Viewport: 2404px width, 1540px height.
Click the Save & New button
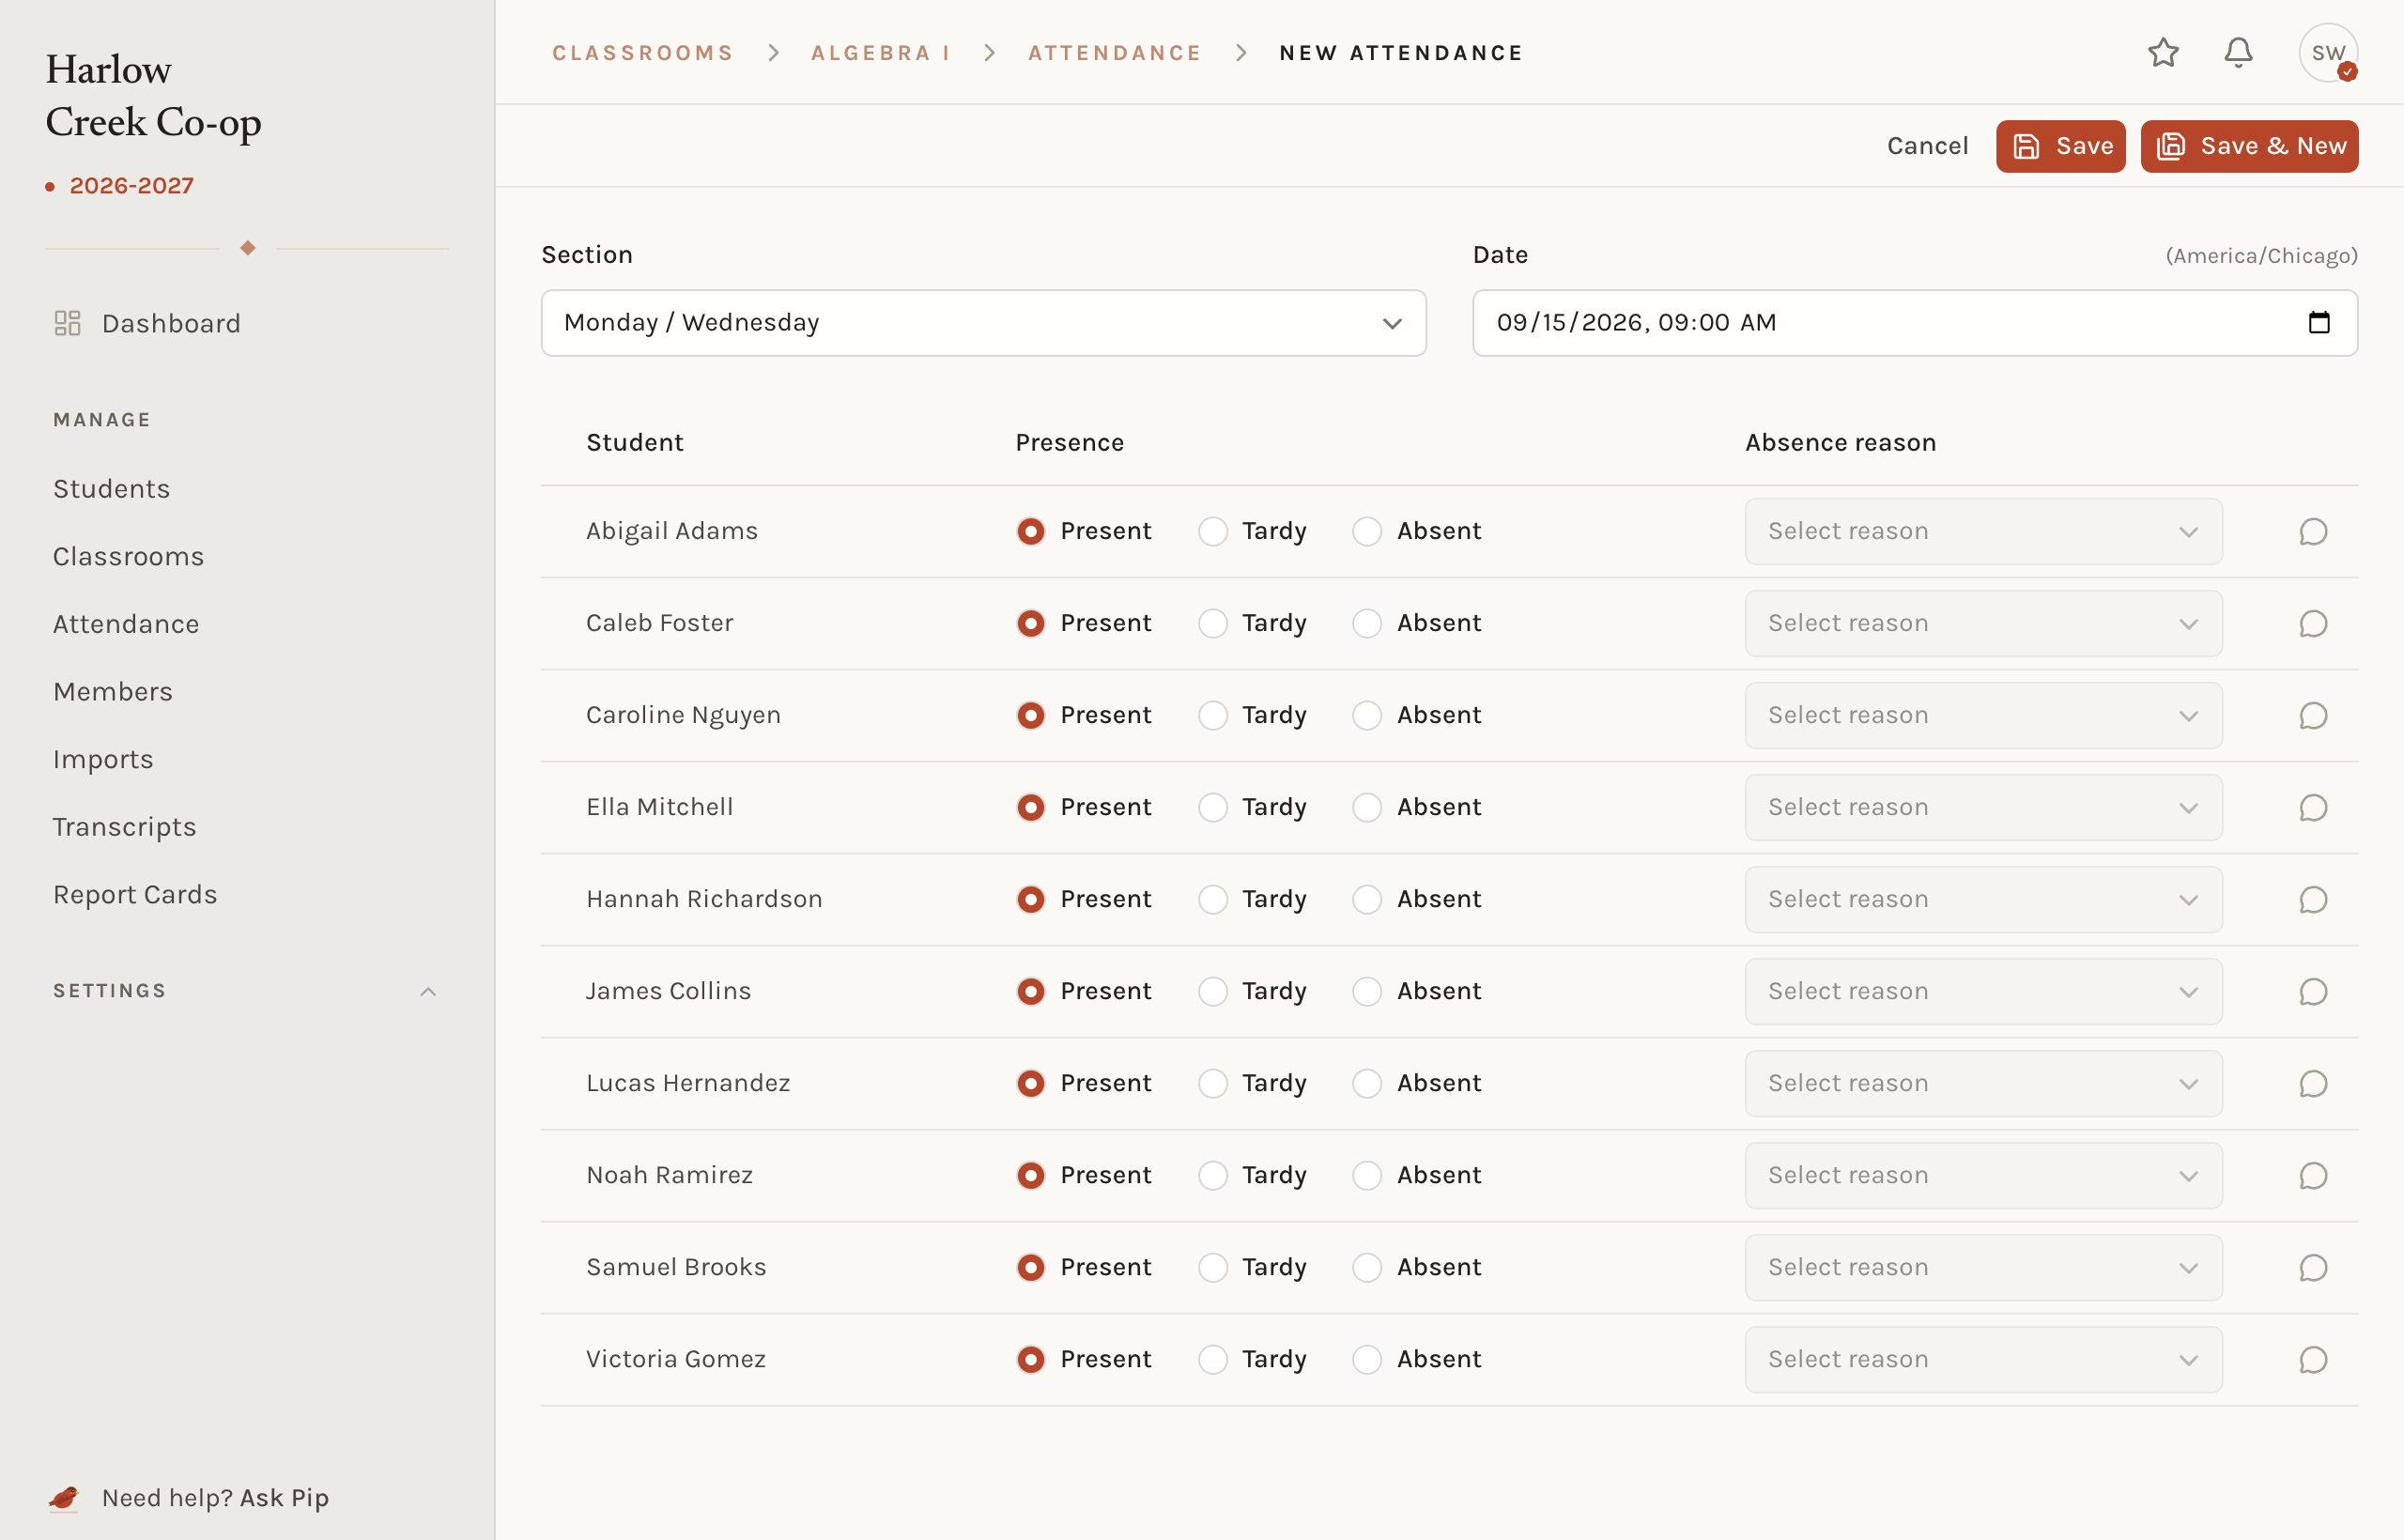point(2249,146)
